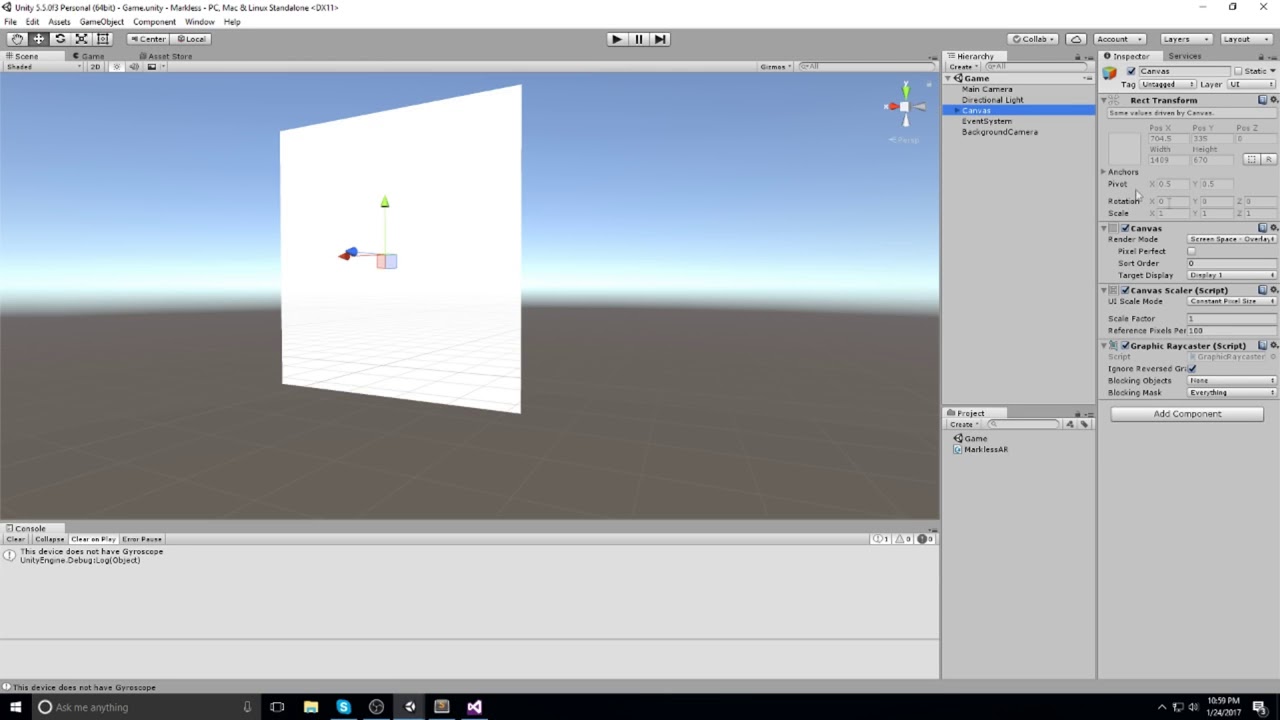
Task: Toggle the Canvas GameObject active checkbox
Action: pyautogui.click(x=1131, y=71)
